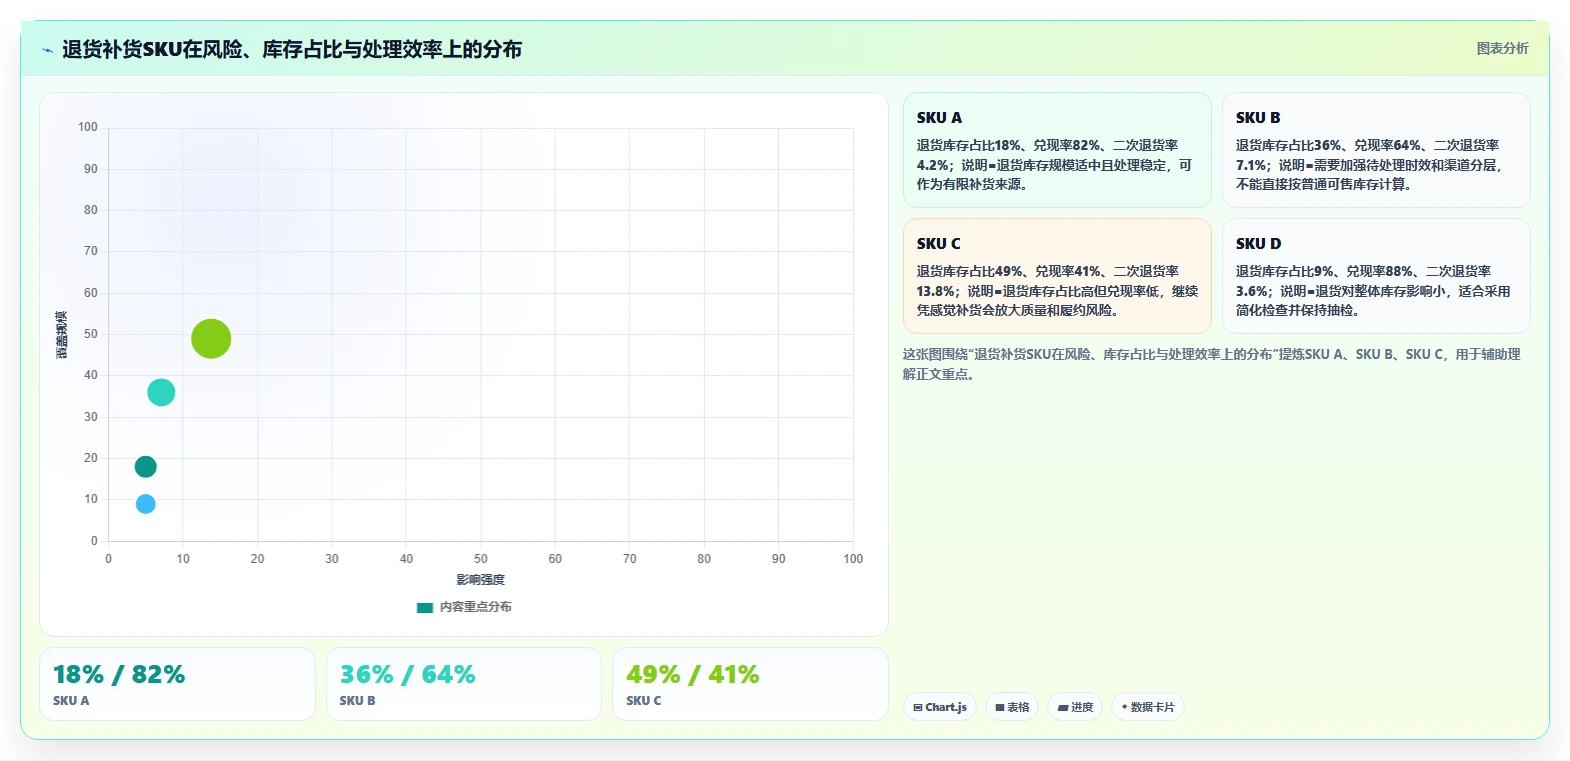Viewport: 1570px width, 761px height.
Task: Click the 图表分析 label in header
Action: click(x=1502, y=48)
